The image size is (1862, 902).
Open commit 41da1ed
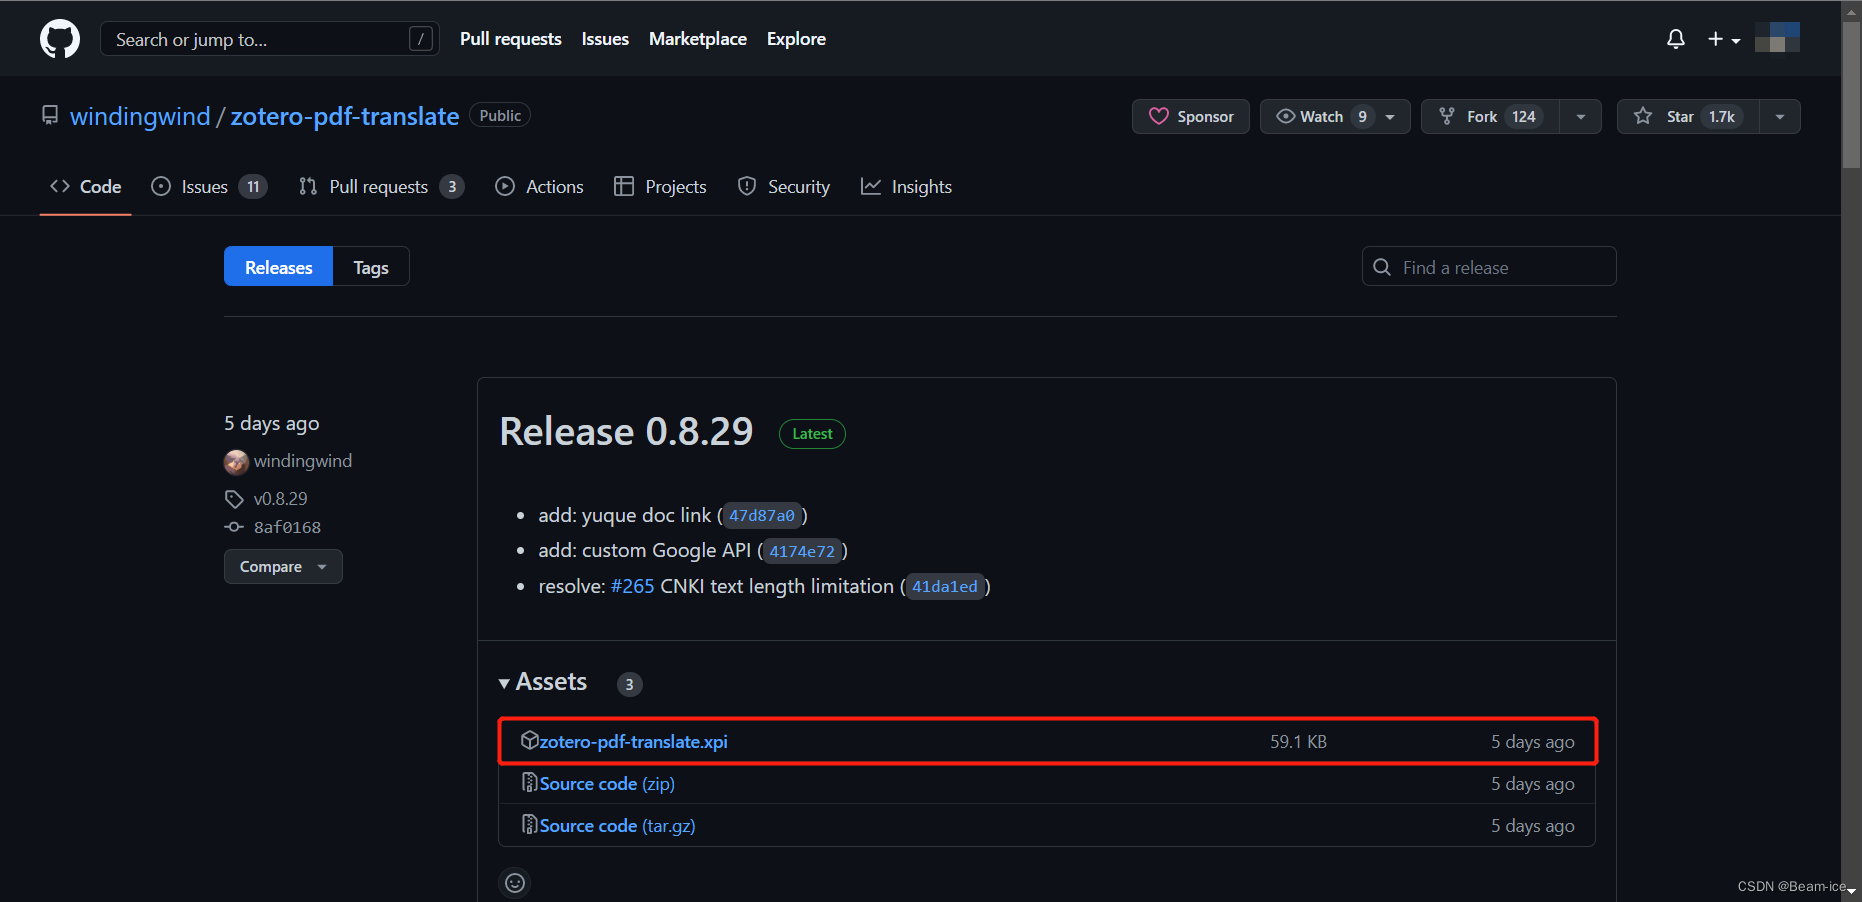click(945, 587)
